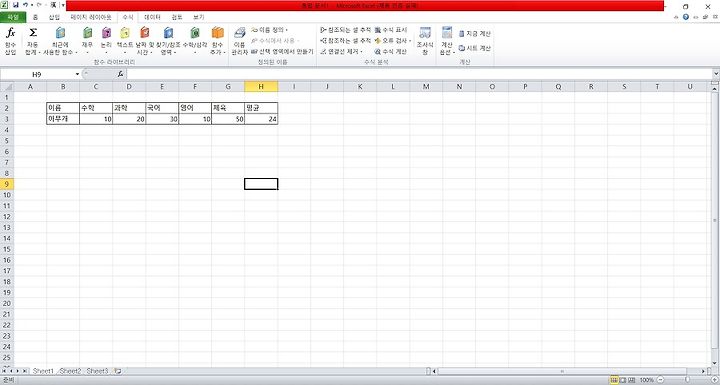
Task: Switch to Page Break Preview in status bar
Action: point(632,380)
